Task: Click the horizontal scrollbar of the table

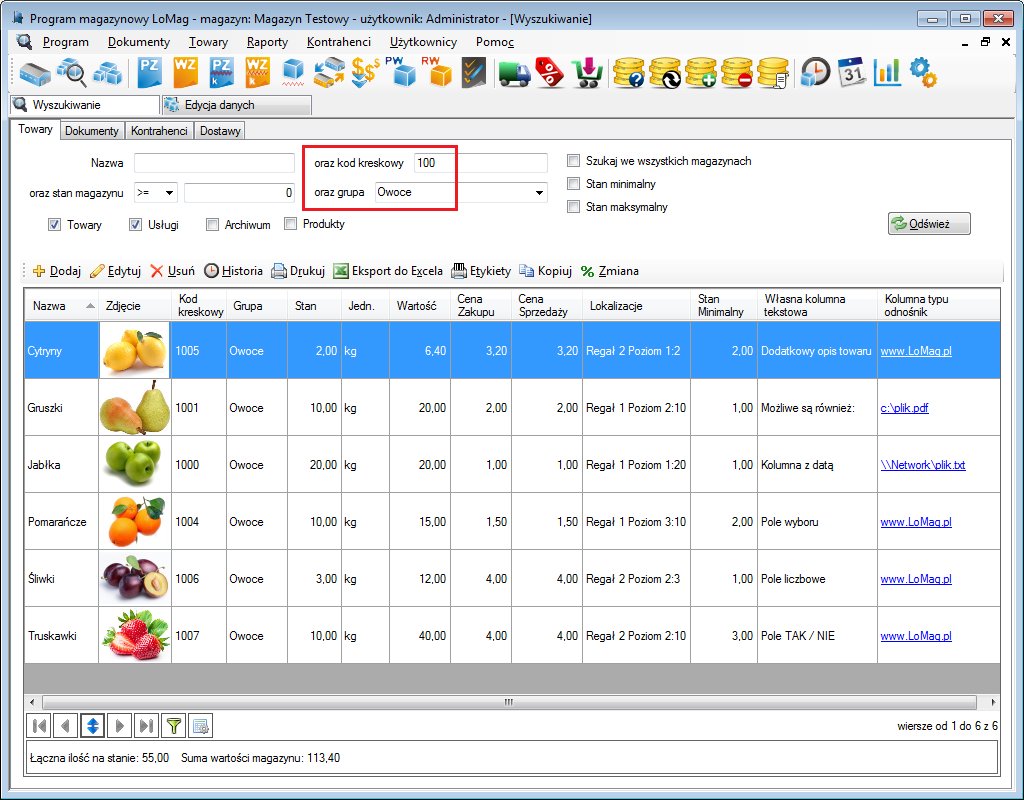Action: 508,702
